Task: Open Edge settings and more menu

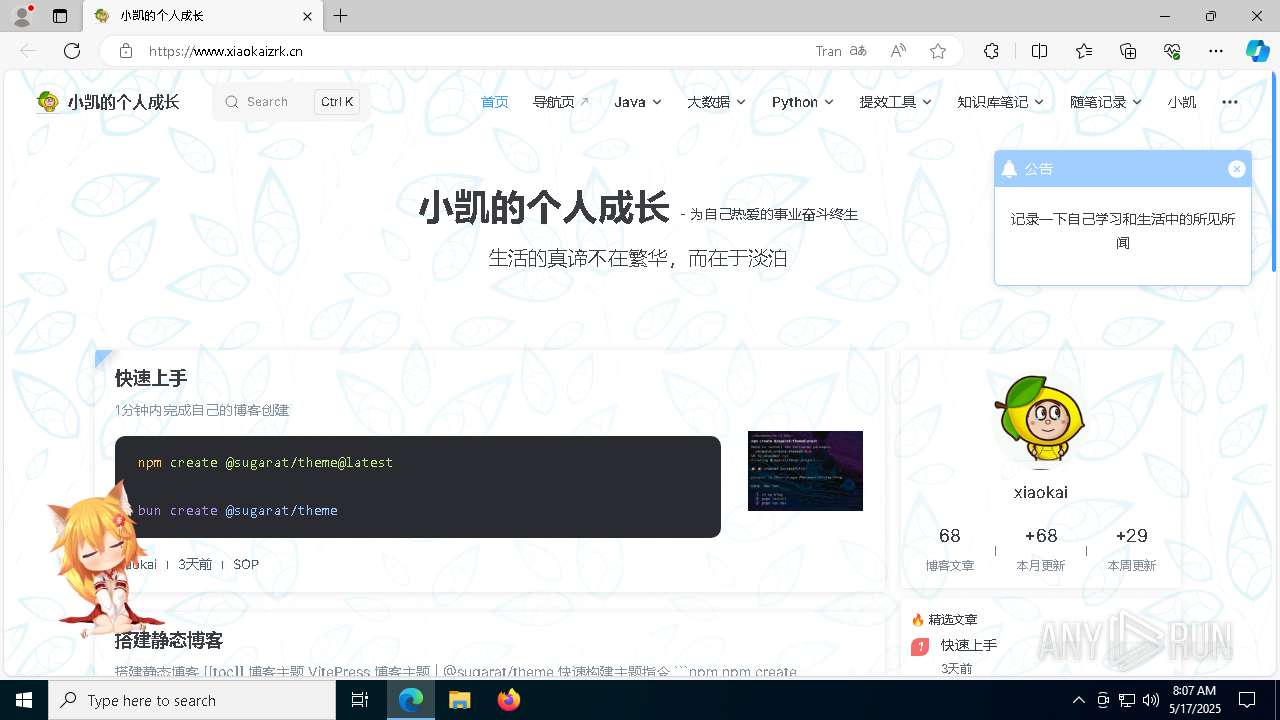Action: 1216,51
